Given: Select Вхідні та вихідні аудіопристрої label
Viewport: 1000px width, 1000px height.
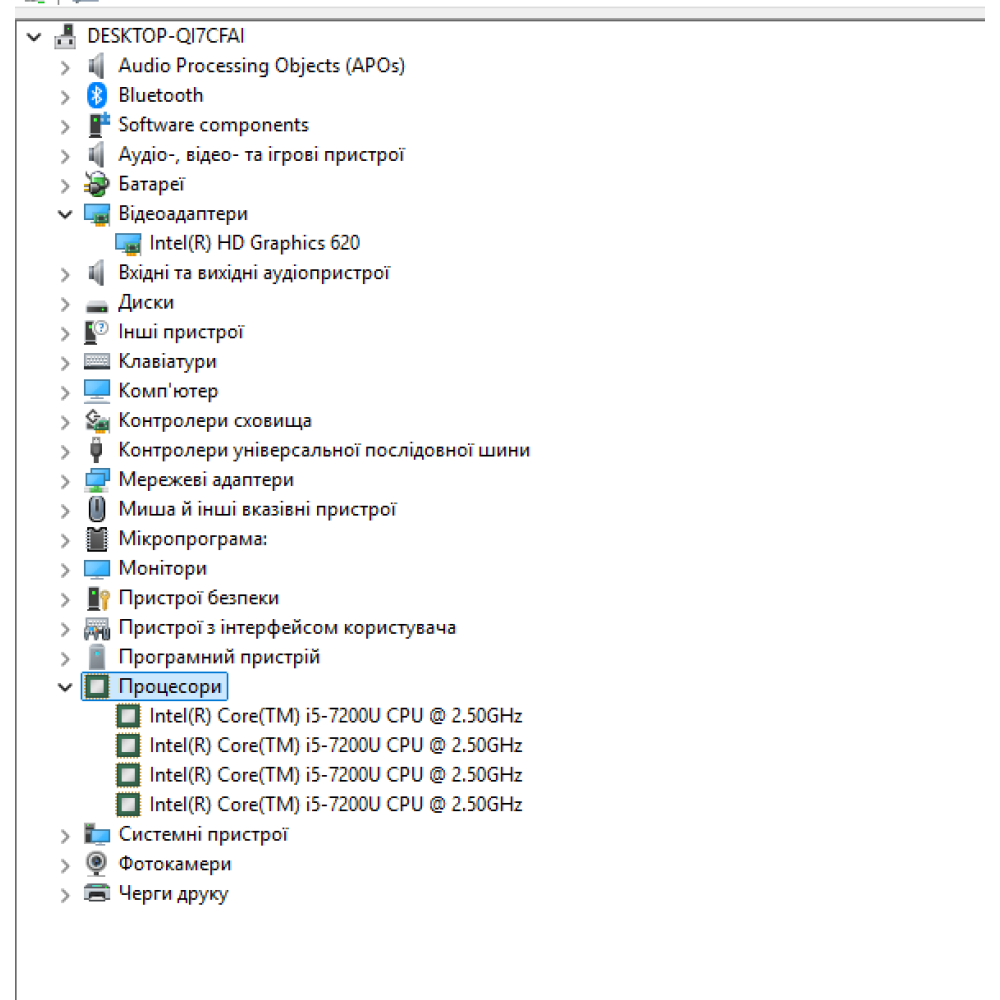Looking at the screenshot, I should pyautogui.click(x=254, y=273).
